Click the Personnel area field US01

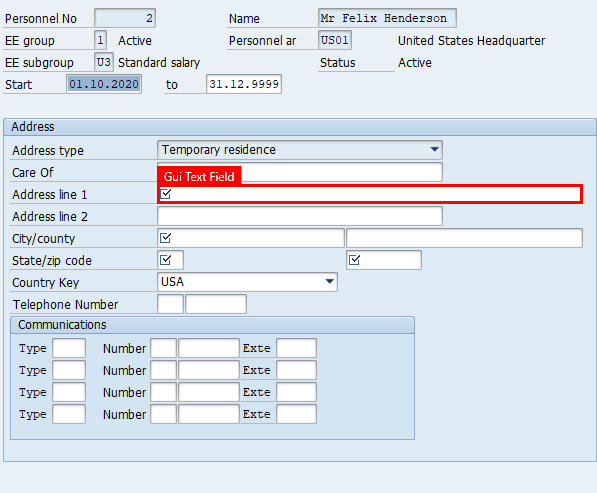pos(335,40)
